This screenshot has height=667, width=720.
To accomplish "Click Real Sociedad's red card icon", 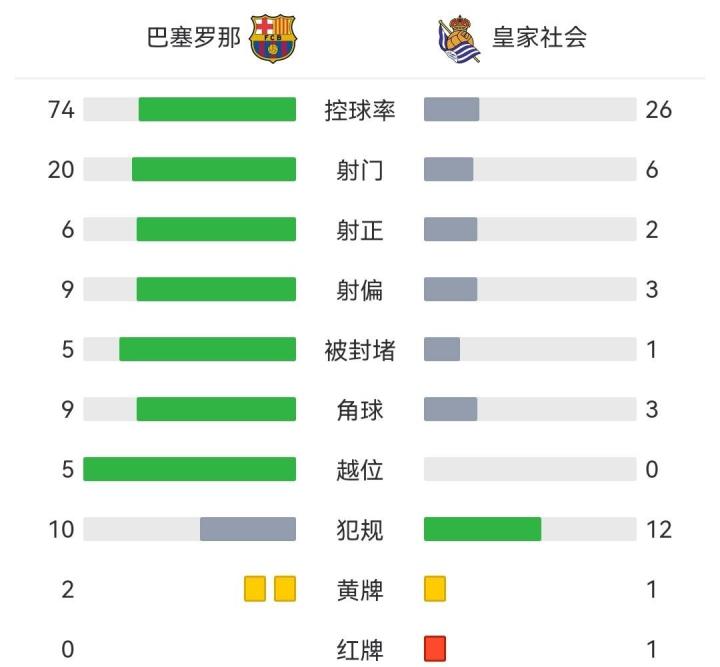I will coord(435,649).
